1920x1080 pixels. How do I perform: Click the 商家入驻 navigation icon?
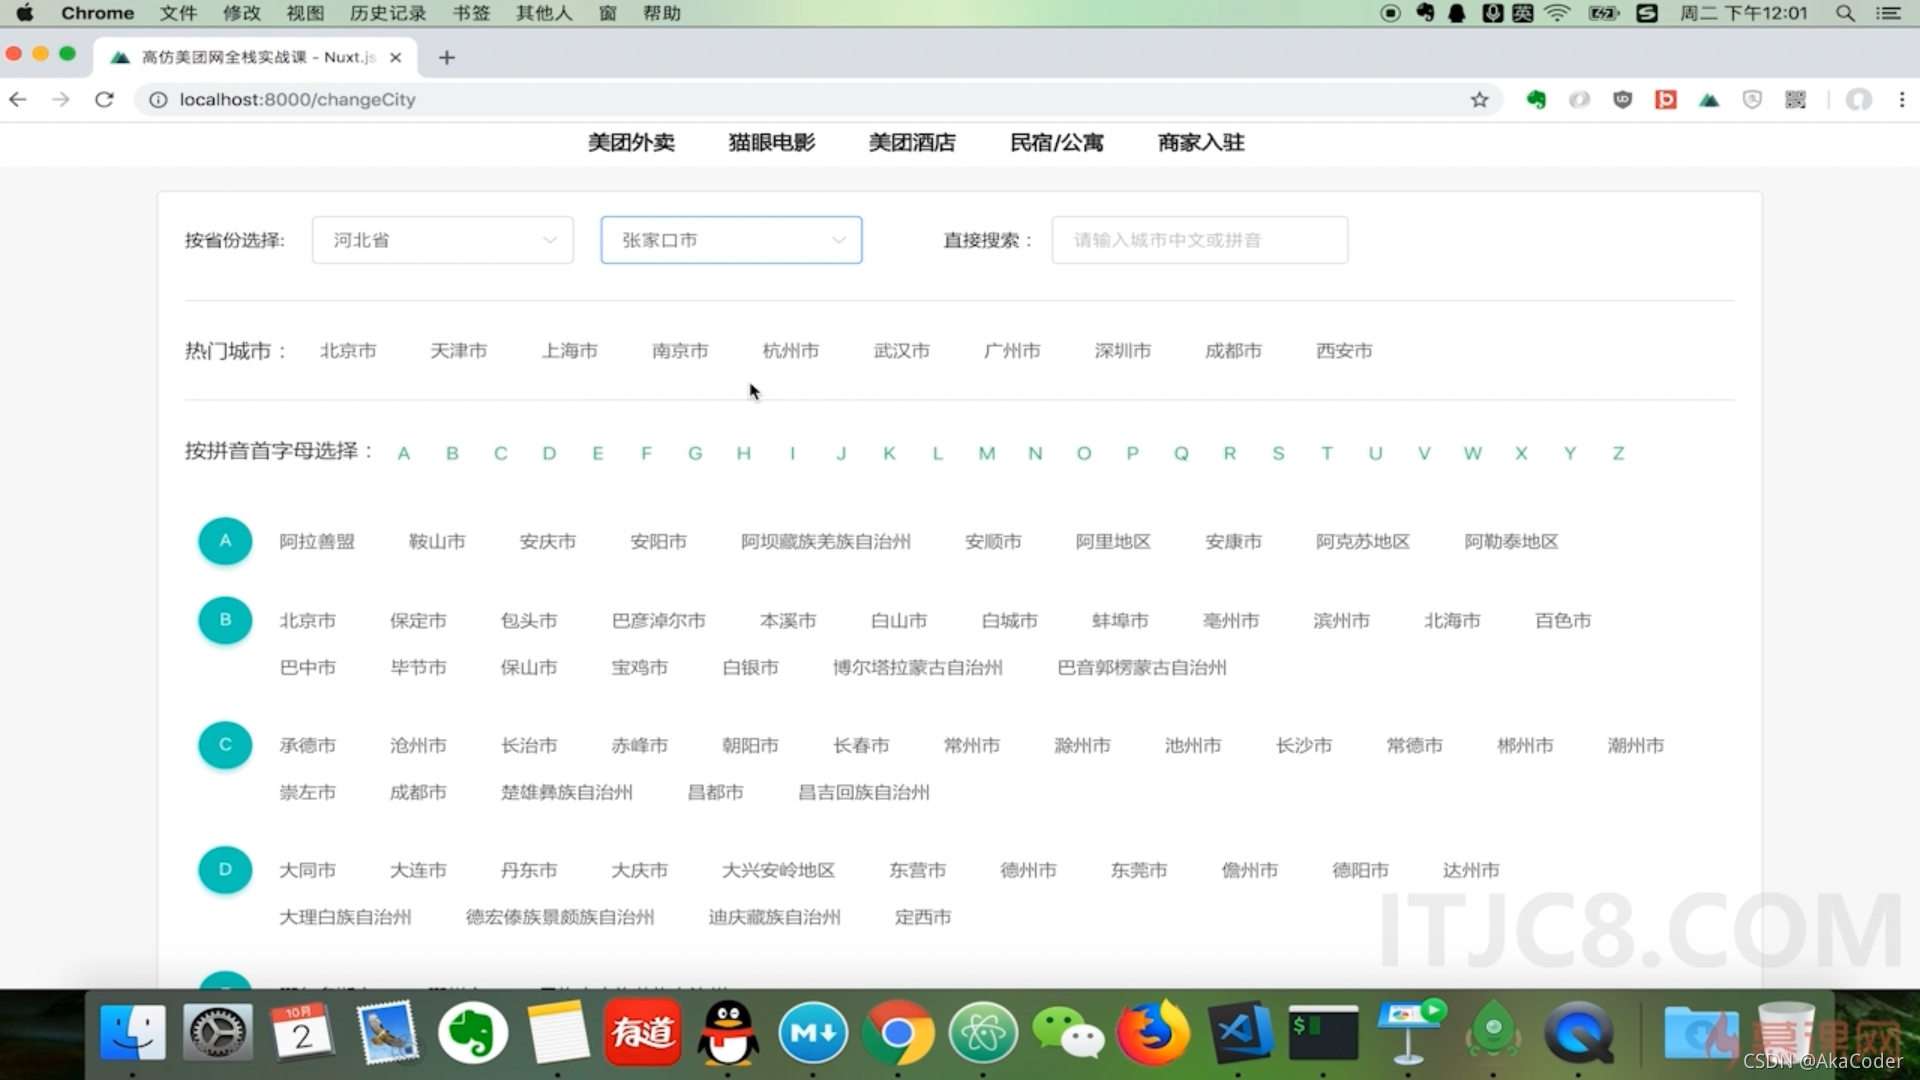pyautogui.click(x=1199, y=142)
